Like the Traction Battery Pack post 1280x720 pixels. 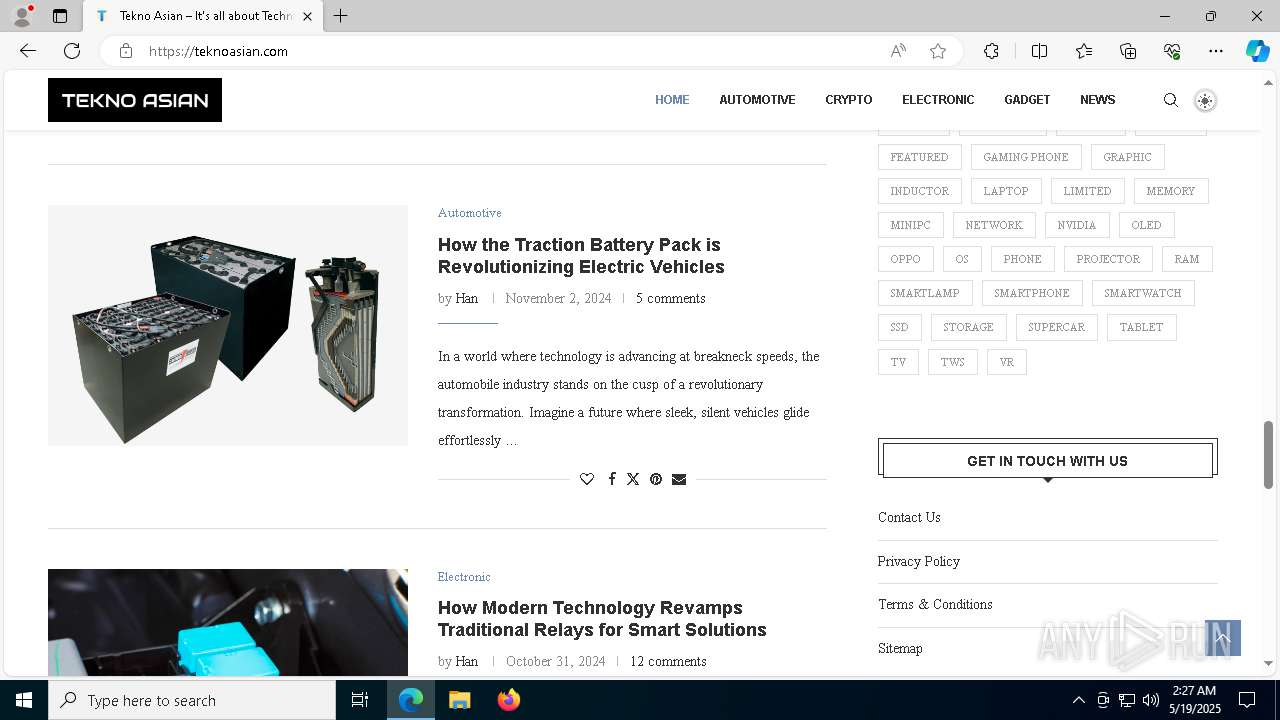[587, 479]
